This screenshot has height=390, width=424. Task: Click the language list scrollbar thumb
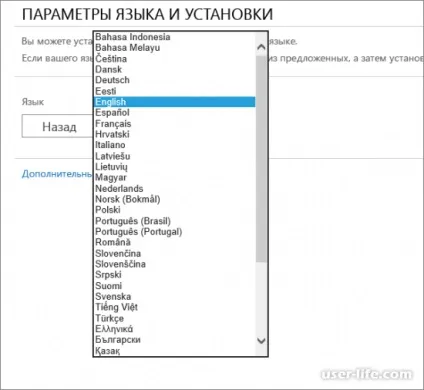(262, 159)
